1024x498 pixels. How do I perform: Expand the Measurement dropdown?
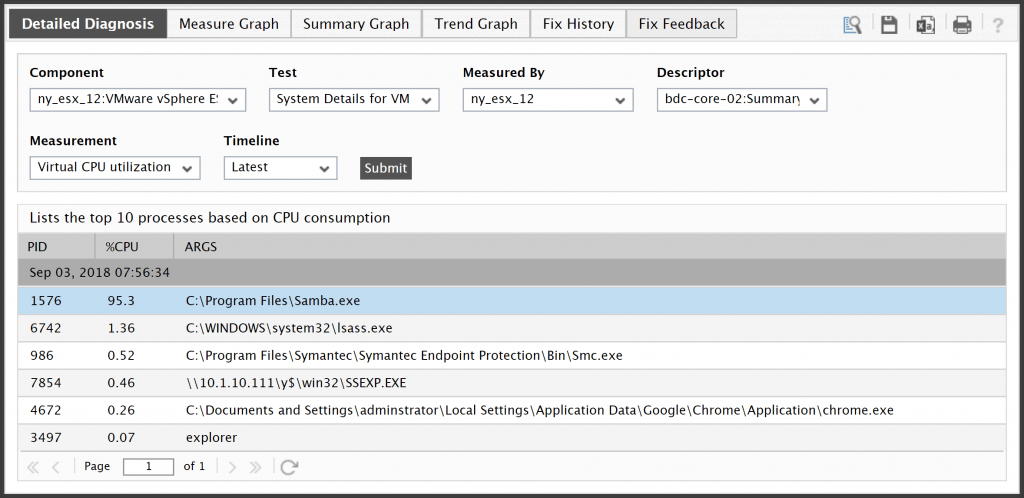(x=115, y=168)
